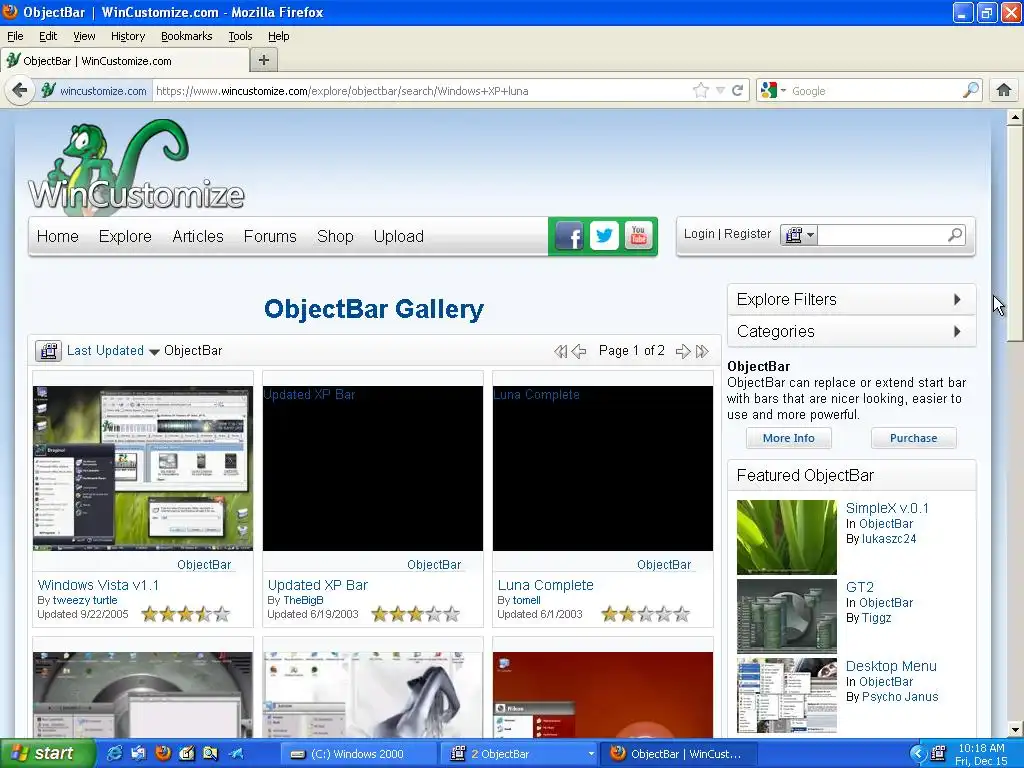Viewport: 1024px width, 768px height.
Task: Click star rating of Windows Vista v1.1
Action: pyautogui.click(x=186, y=614)
